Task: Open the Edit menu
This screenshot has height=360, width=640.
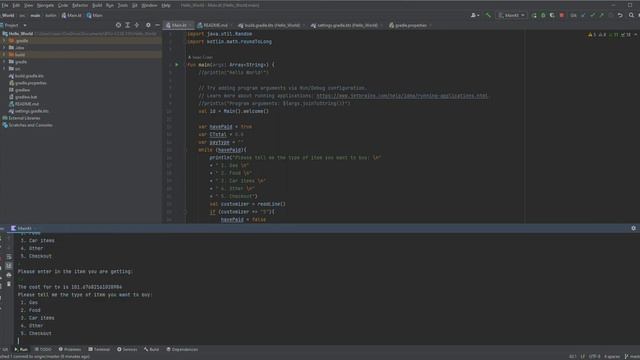Action: (x=16, y=5)
